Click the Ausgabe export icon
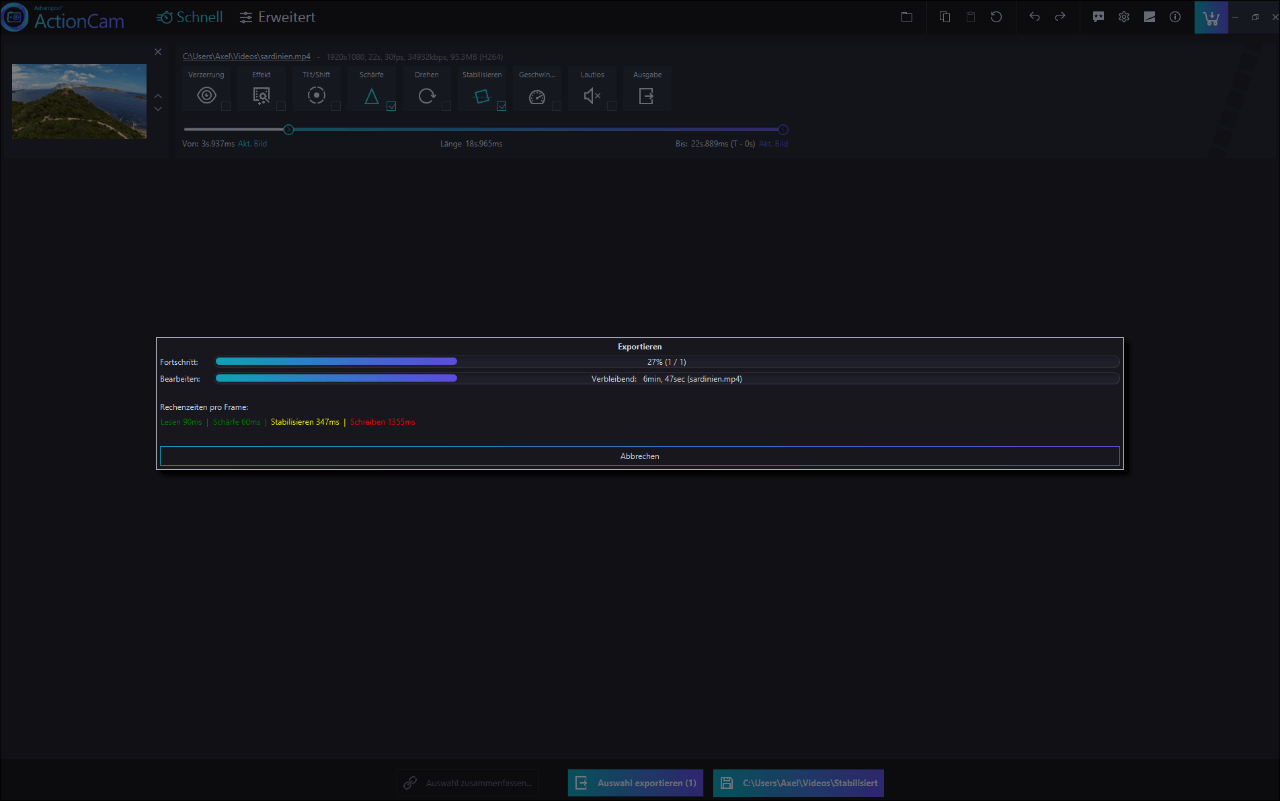This screenshot has width=1280, height=801. (647, 96)
